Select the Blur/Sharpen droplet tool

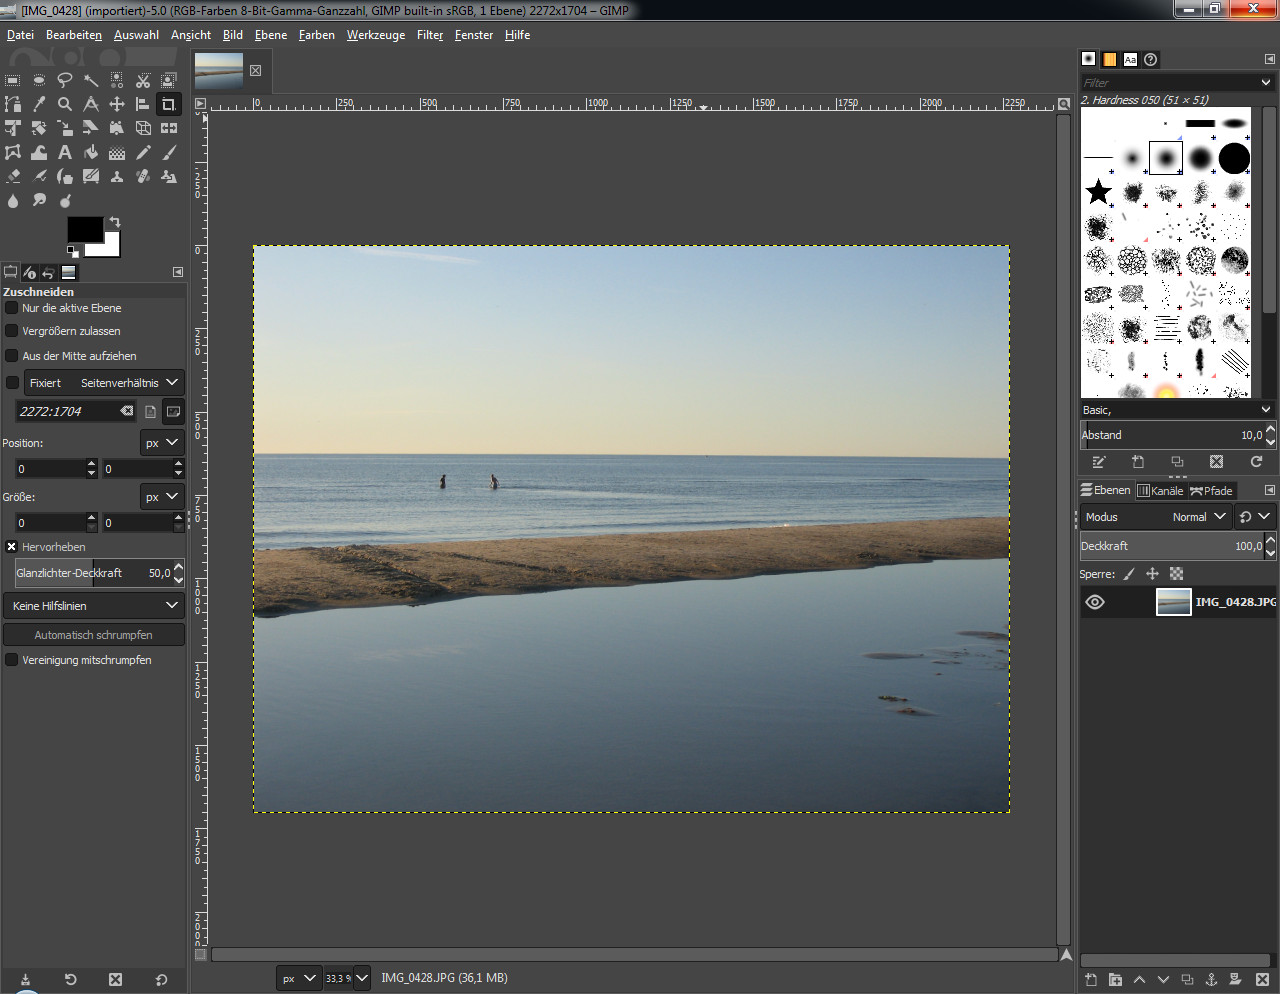pyautogui.click(x=13, y=200)
